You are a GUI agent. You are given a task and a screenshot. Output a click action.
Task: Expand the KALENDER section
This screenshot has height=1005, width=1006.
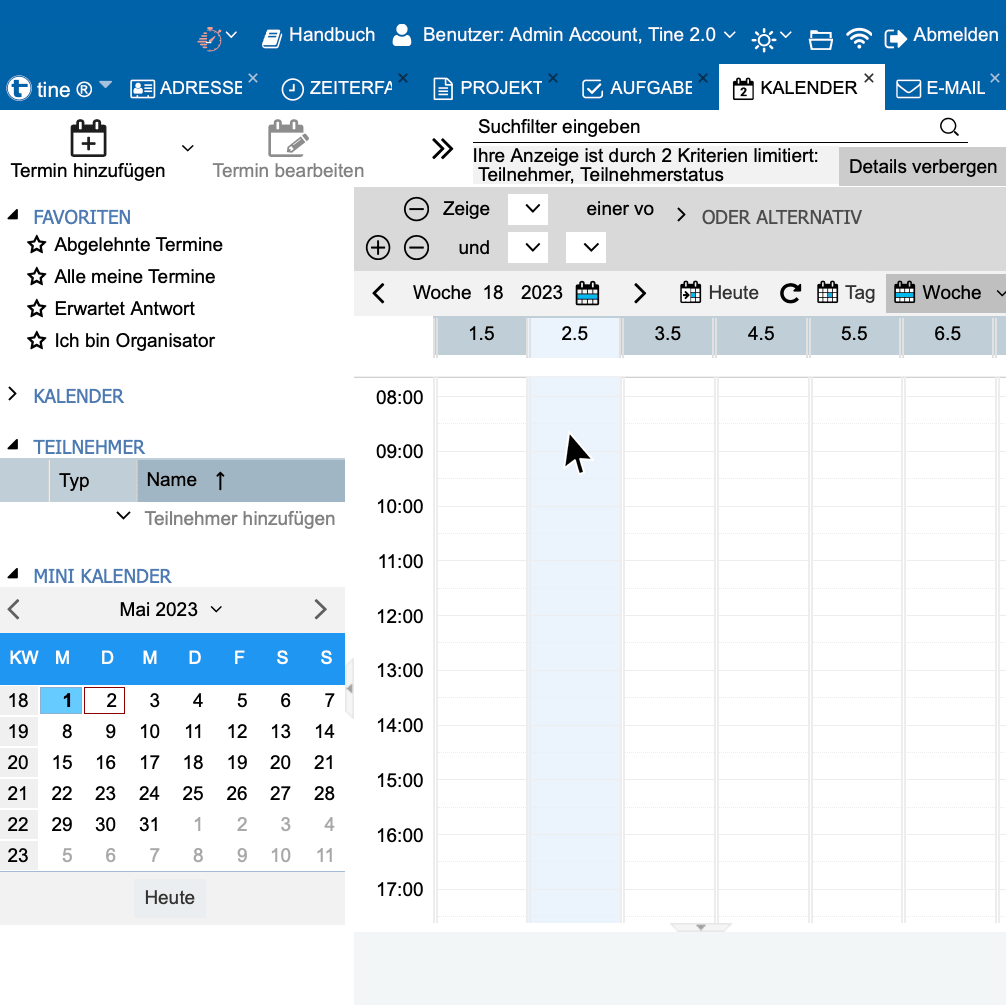tap(78, 396)
